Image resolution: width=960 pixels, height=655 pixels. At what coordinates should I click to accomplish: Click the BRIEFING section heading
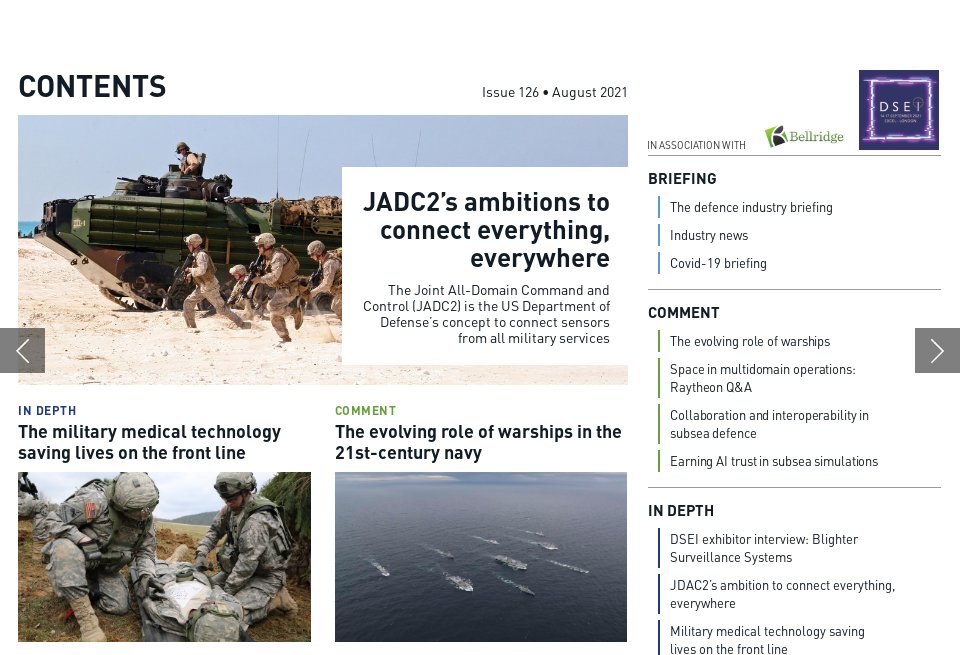(682, 179)
